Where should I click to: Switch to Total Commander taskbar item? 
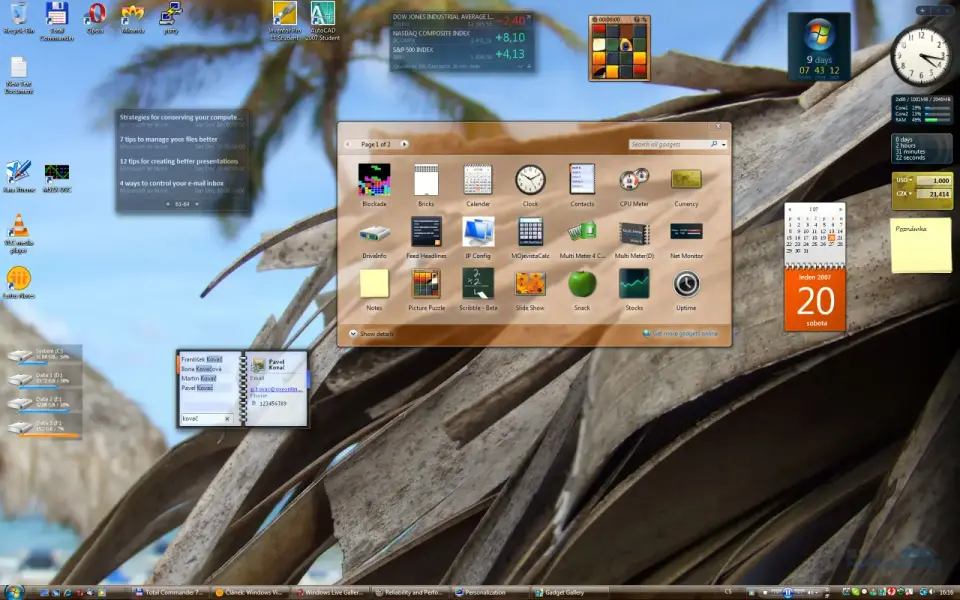170,592
